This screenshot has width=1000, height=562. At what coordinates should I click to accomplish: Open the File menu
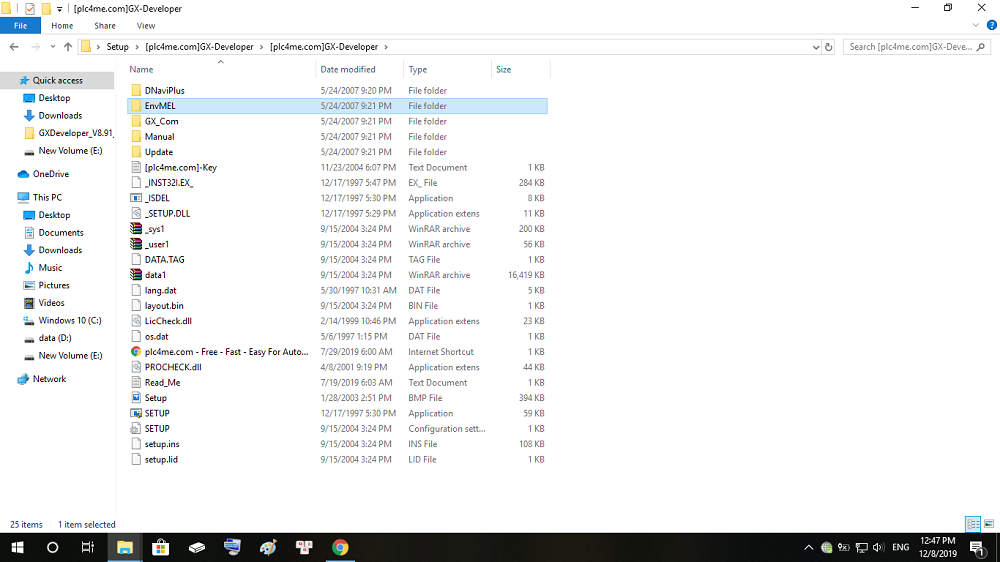pos(20,26)
